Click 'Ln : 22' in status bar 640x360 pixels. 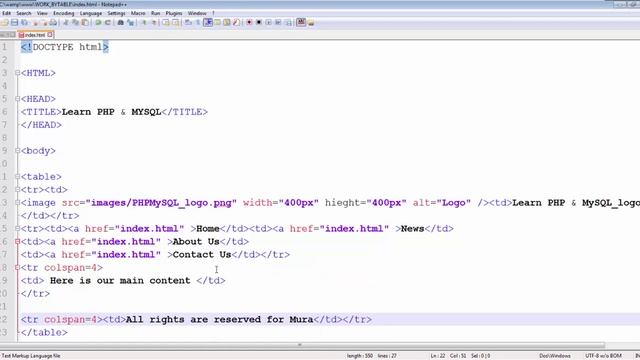(x=438, y=356)
